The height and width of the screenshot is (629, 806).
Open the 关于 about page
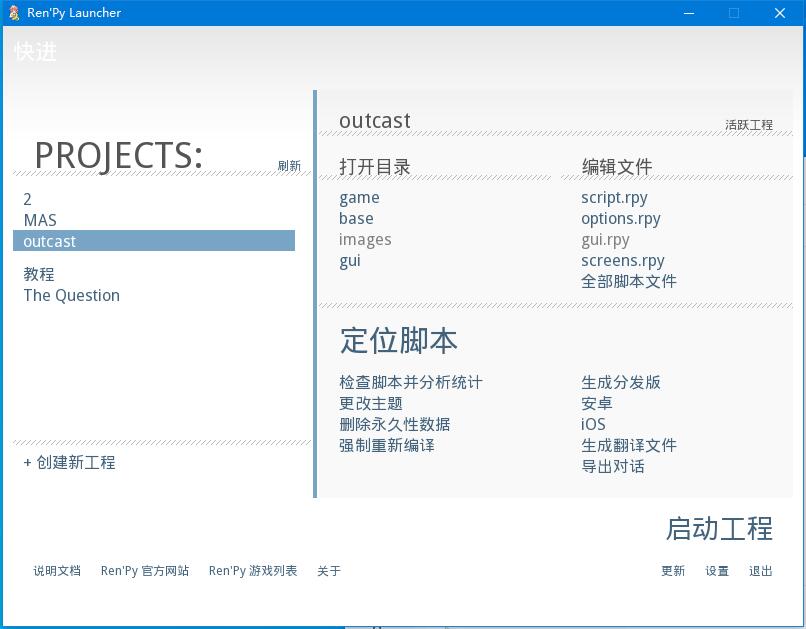click(329, 571)
